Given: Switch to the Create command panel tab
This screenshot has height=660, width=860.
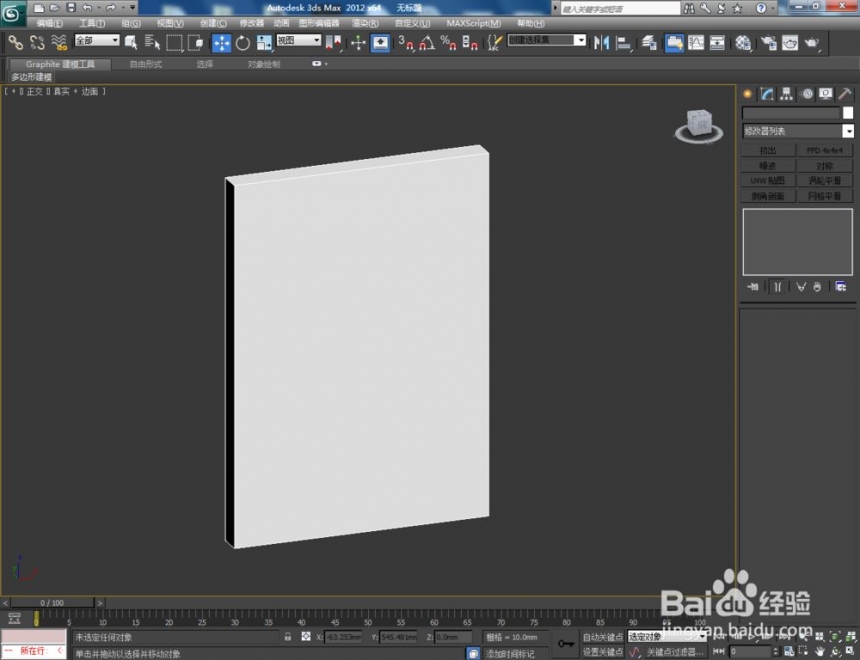Looking at the screenshot, I should (748, 94).
